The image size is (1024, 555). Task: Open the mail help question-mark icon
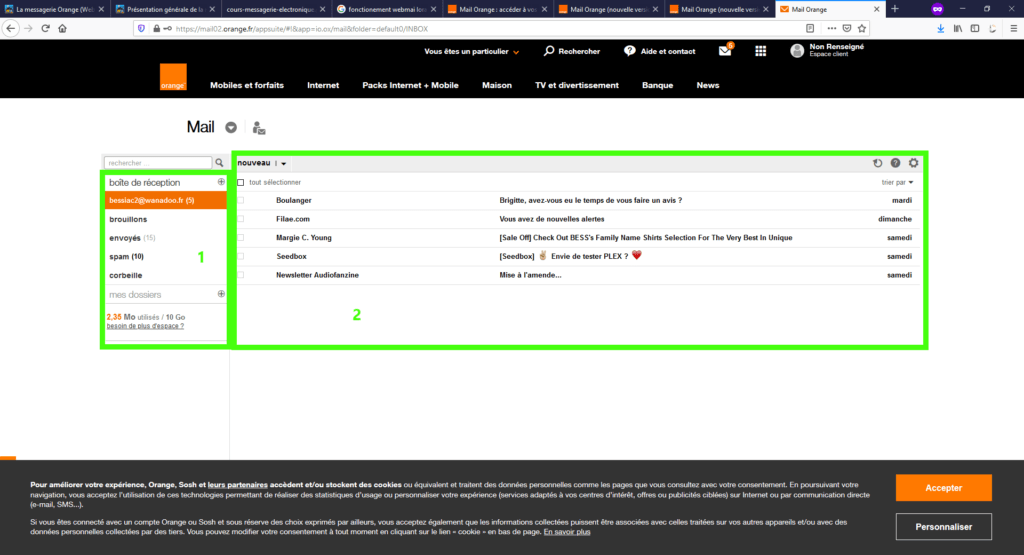895,163
